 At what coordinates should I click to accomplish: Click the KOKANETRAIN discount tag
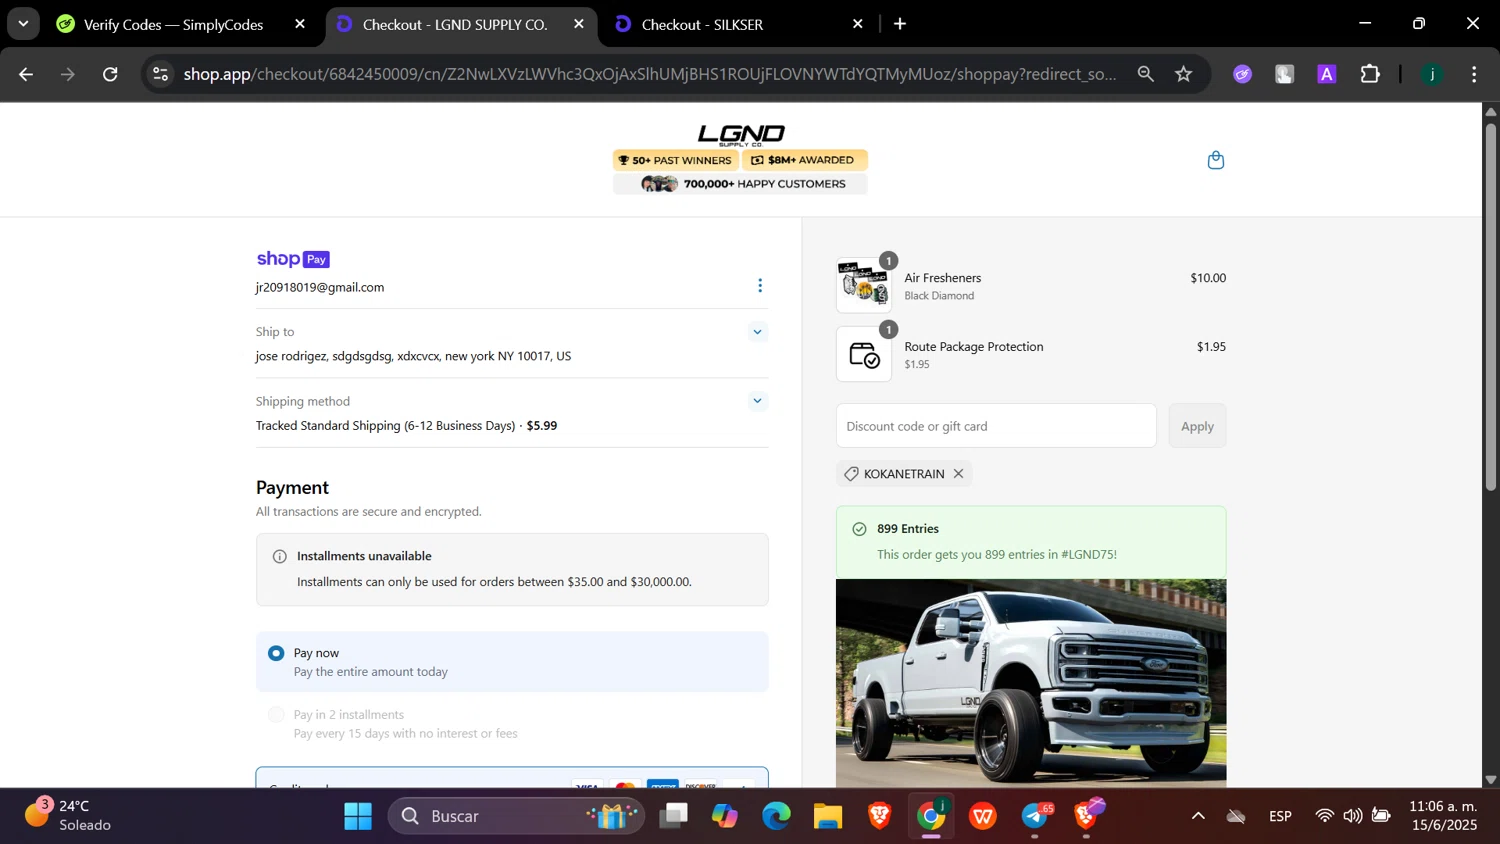pos(904,474)
